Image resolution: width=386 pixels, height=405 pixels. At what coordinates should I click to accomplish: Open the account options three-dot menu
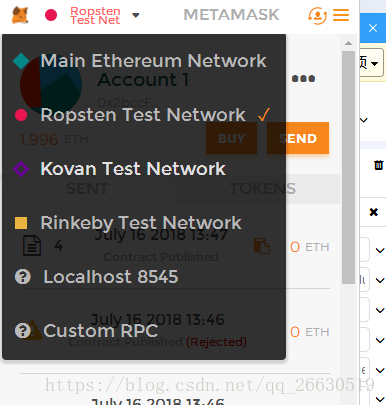tap(303, 79)
